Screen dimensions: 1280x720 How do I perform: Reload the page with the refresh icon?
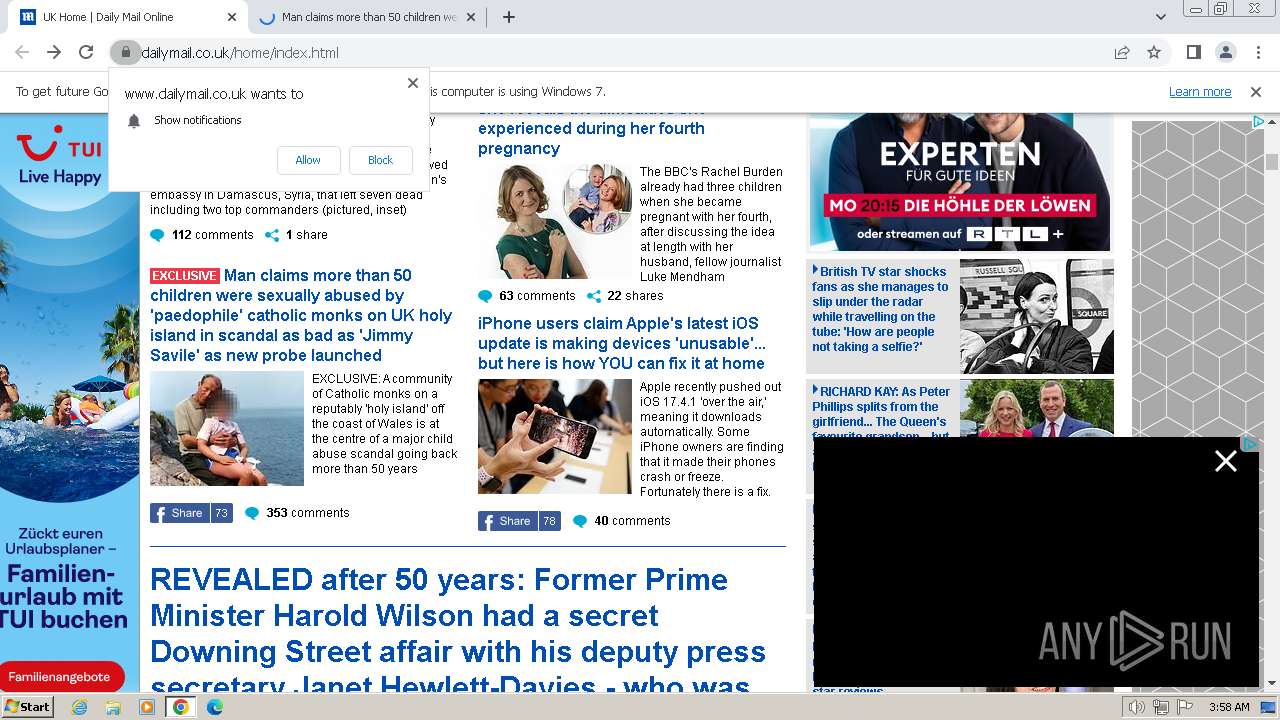click(86, 52)
